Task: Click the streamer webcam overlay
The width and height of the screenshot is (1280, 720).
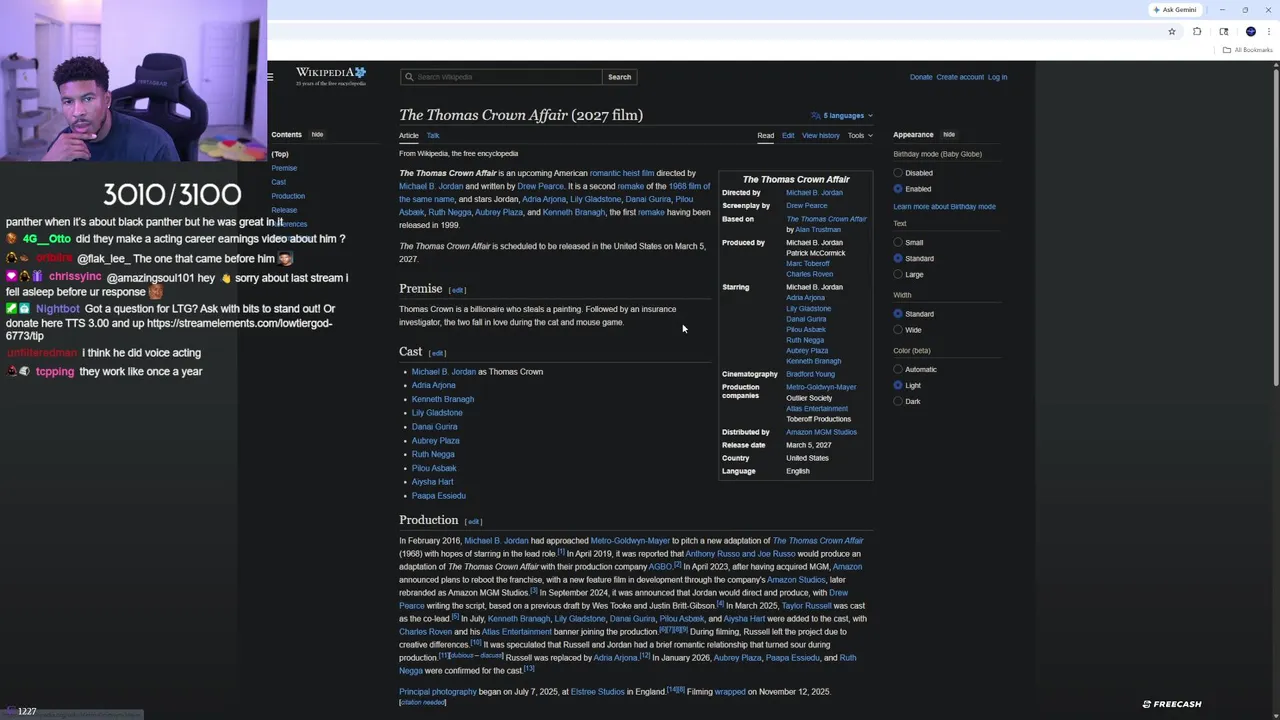Action: click(x=133, y=80)
